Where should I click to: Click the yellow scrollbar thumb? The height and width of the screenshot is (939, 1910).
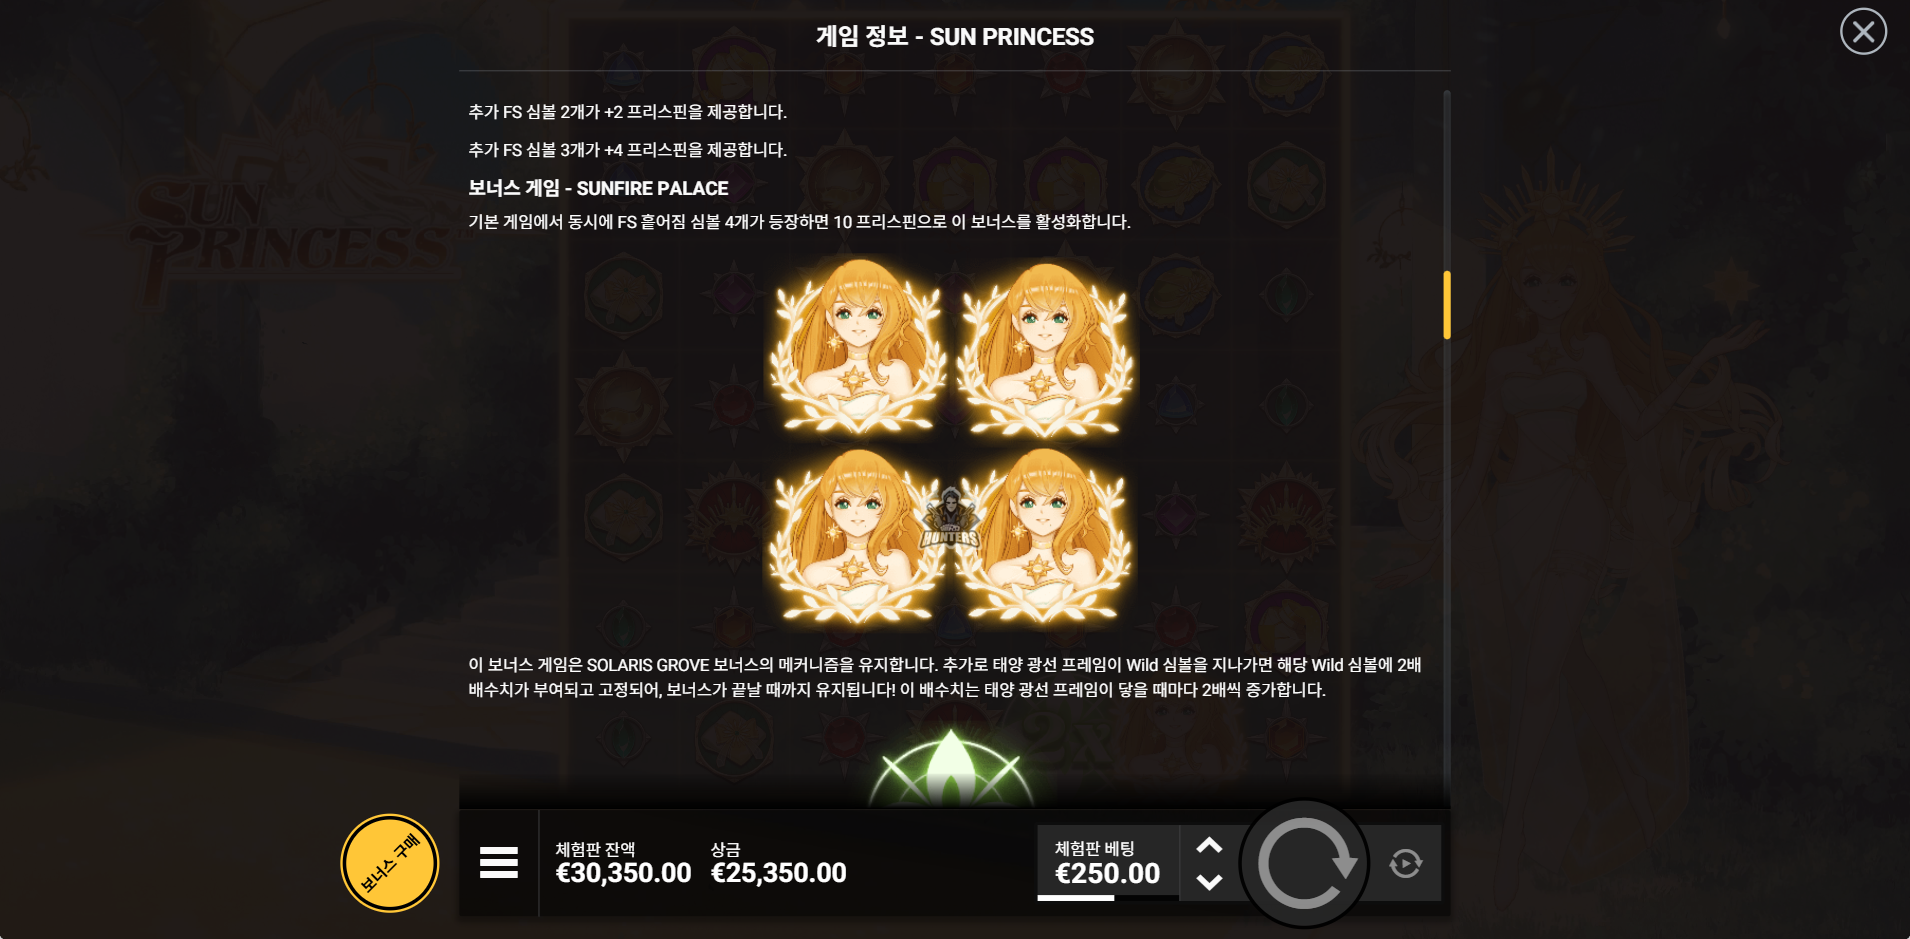coord(1447,305)
